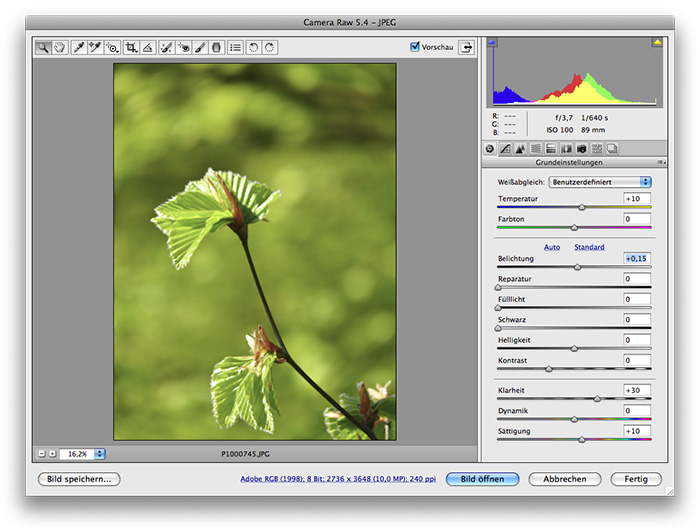This screenshot has height=531, width=700.
Task: Open the Grundeinstellungen panel options menu
Action: click(x=660, y=162)
